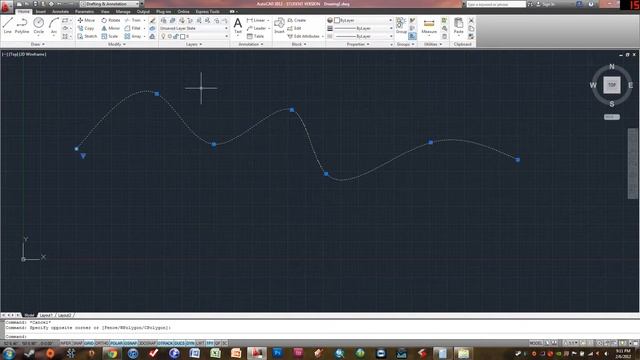Viewport: 640px width, 360px height.
Task: Click the Measure tool
Action: (429, 26)
